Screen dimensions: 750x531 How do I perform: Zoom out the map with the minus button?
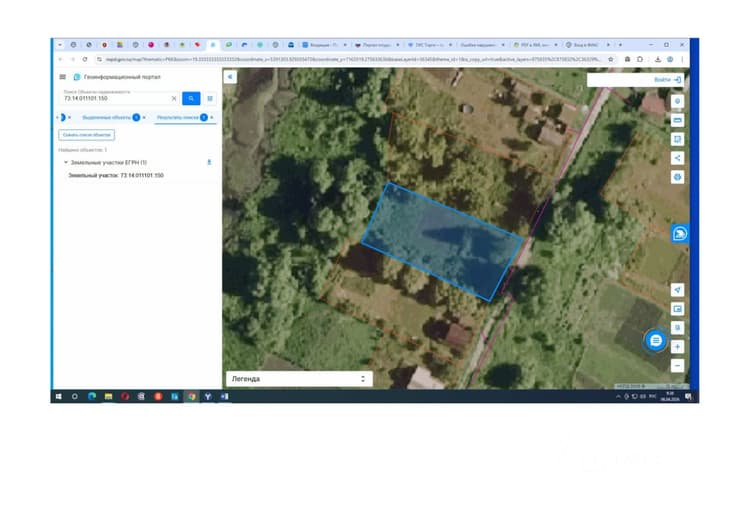[x=677, y=365]
